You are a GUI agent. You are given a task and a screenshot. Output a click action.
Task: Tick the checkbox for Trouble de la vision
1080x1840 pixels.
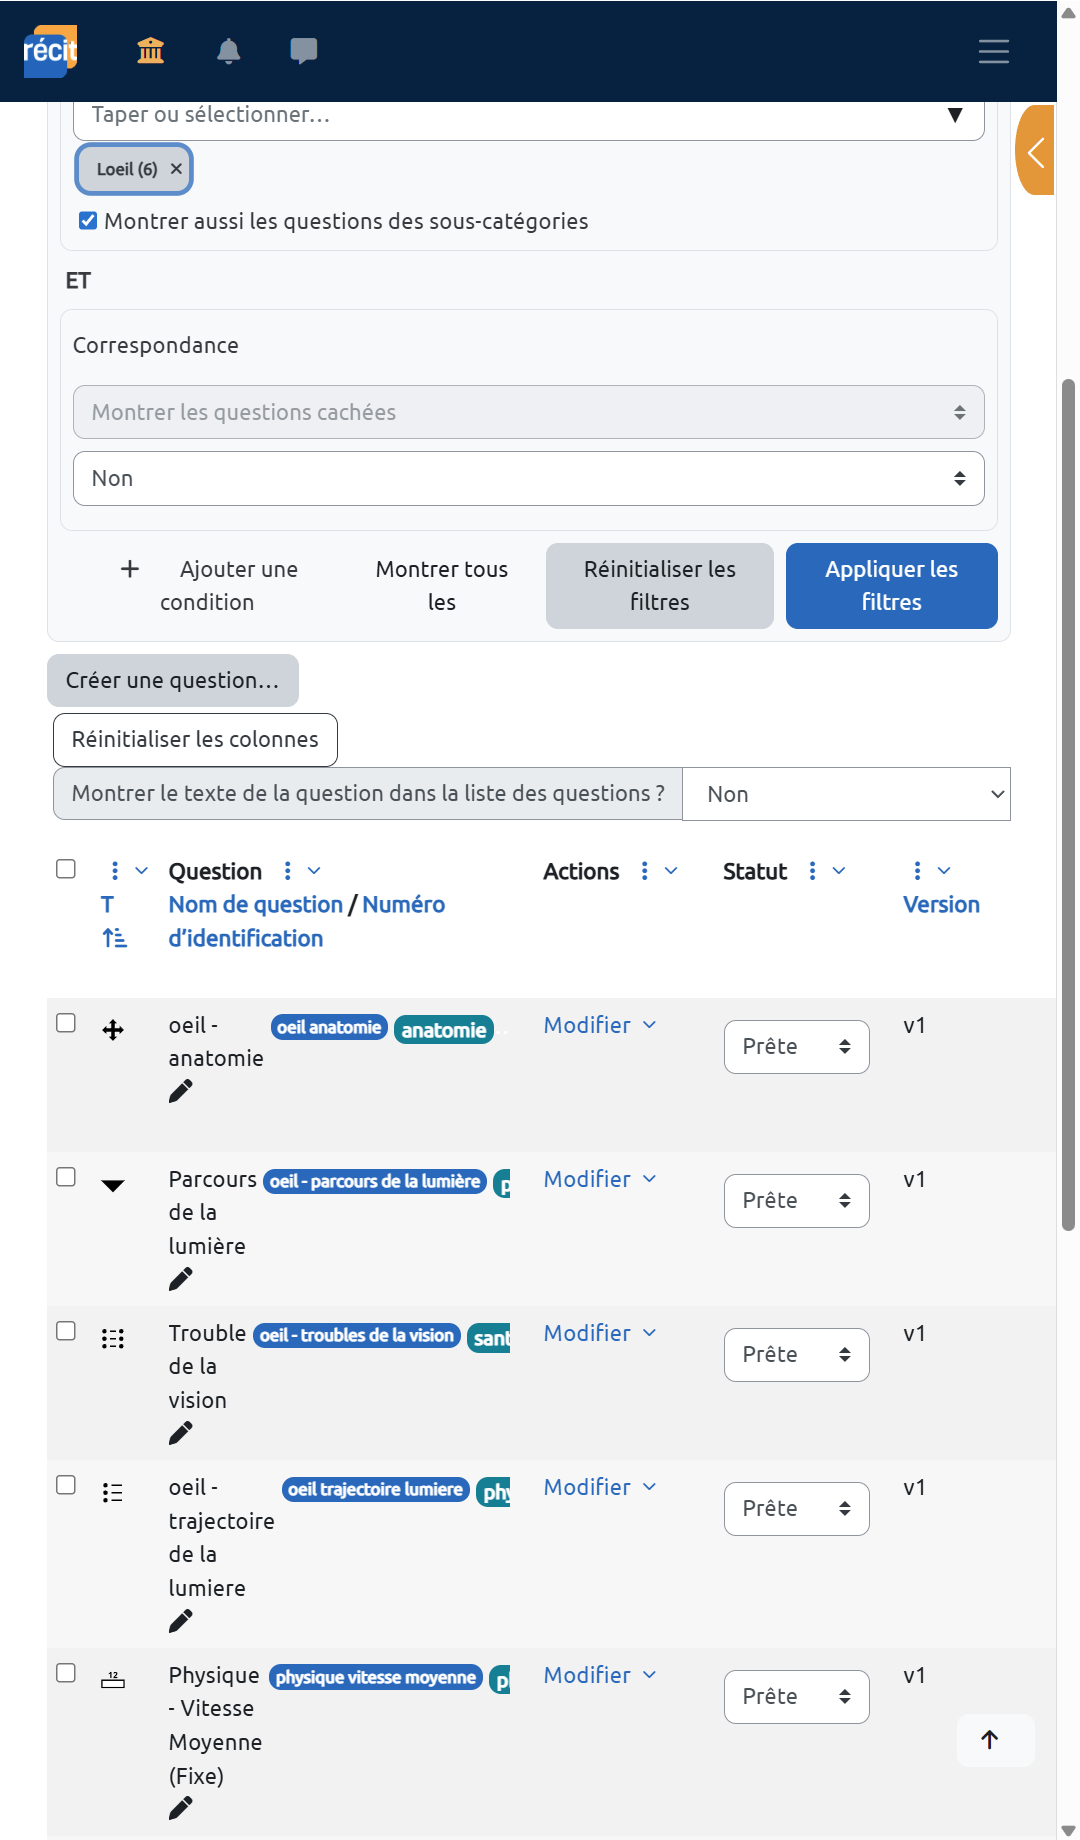click(x=66, y=1331)
